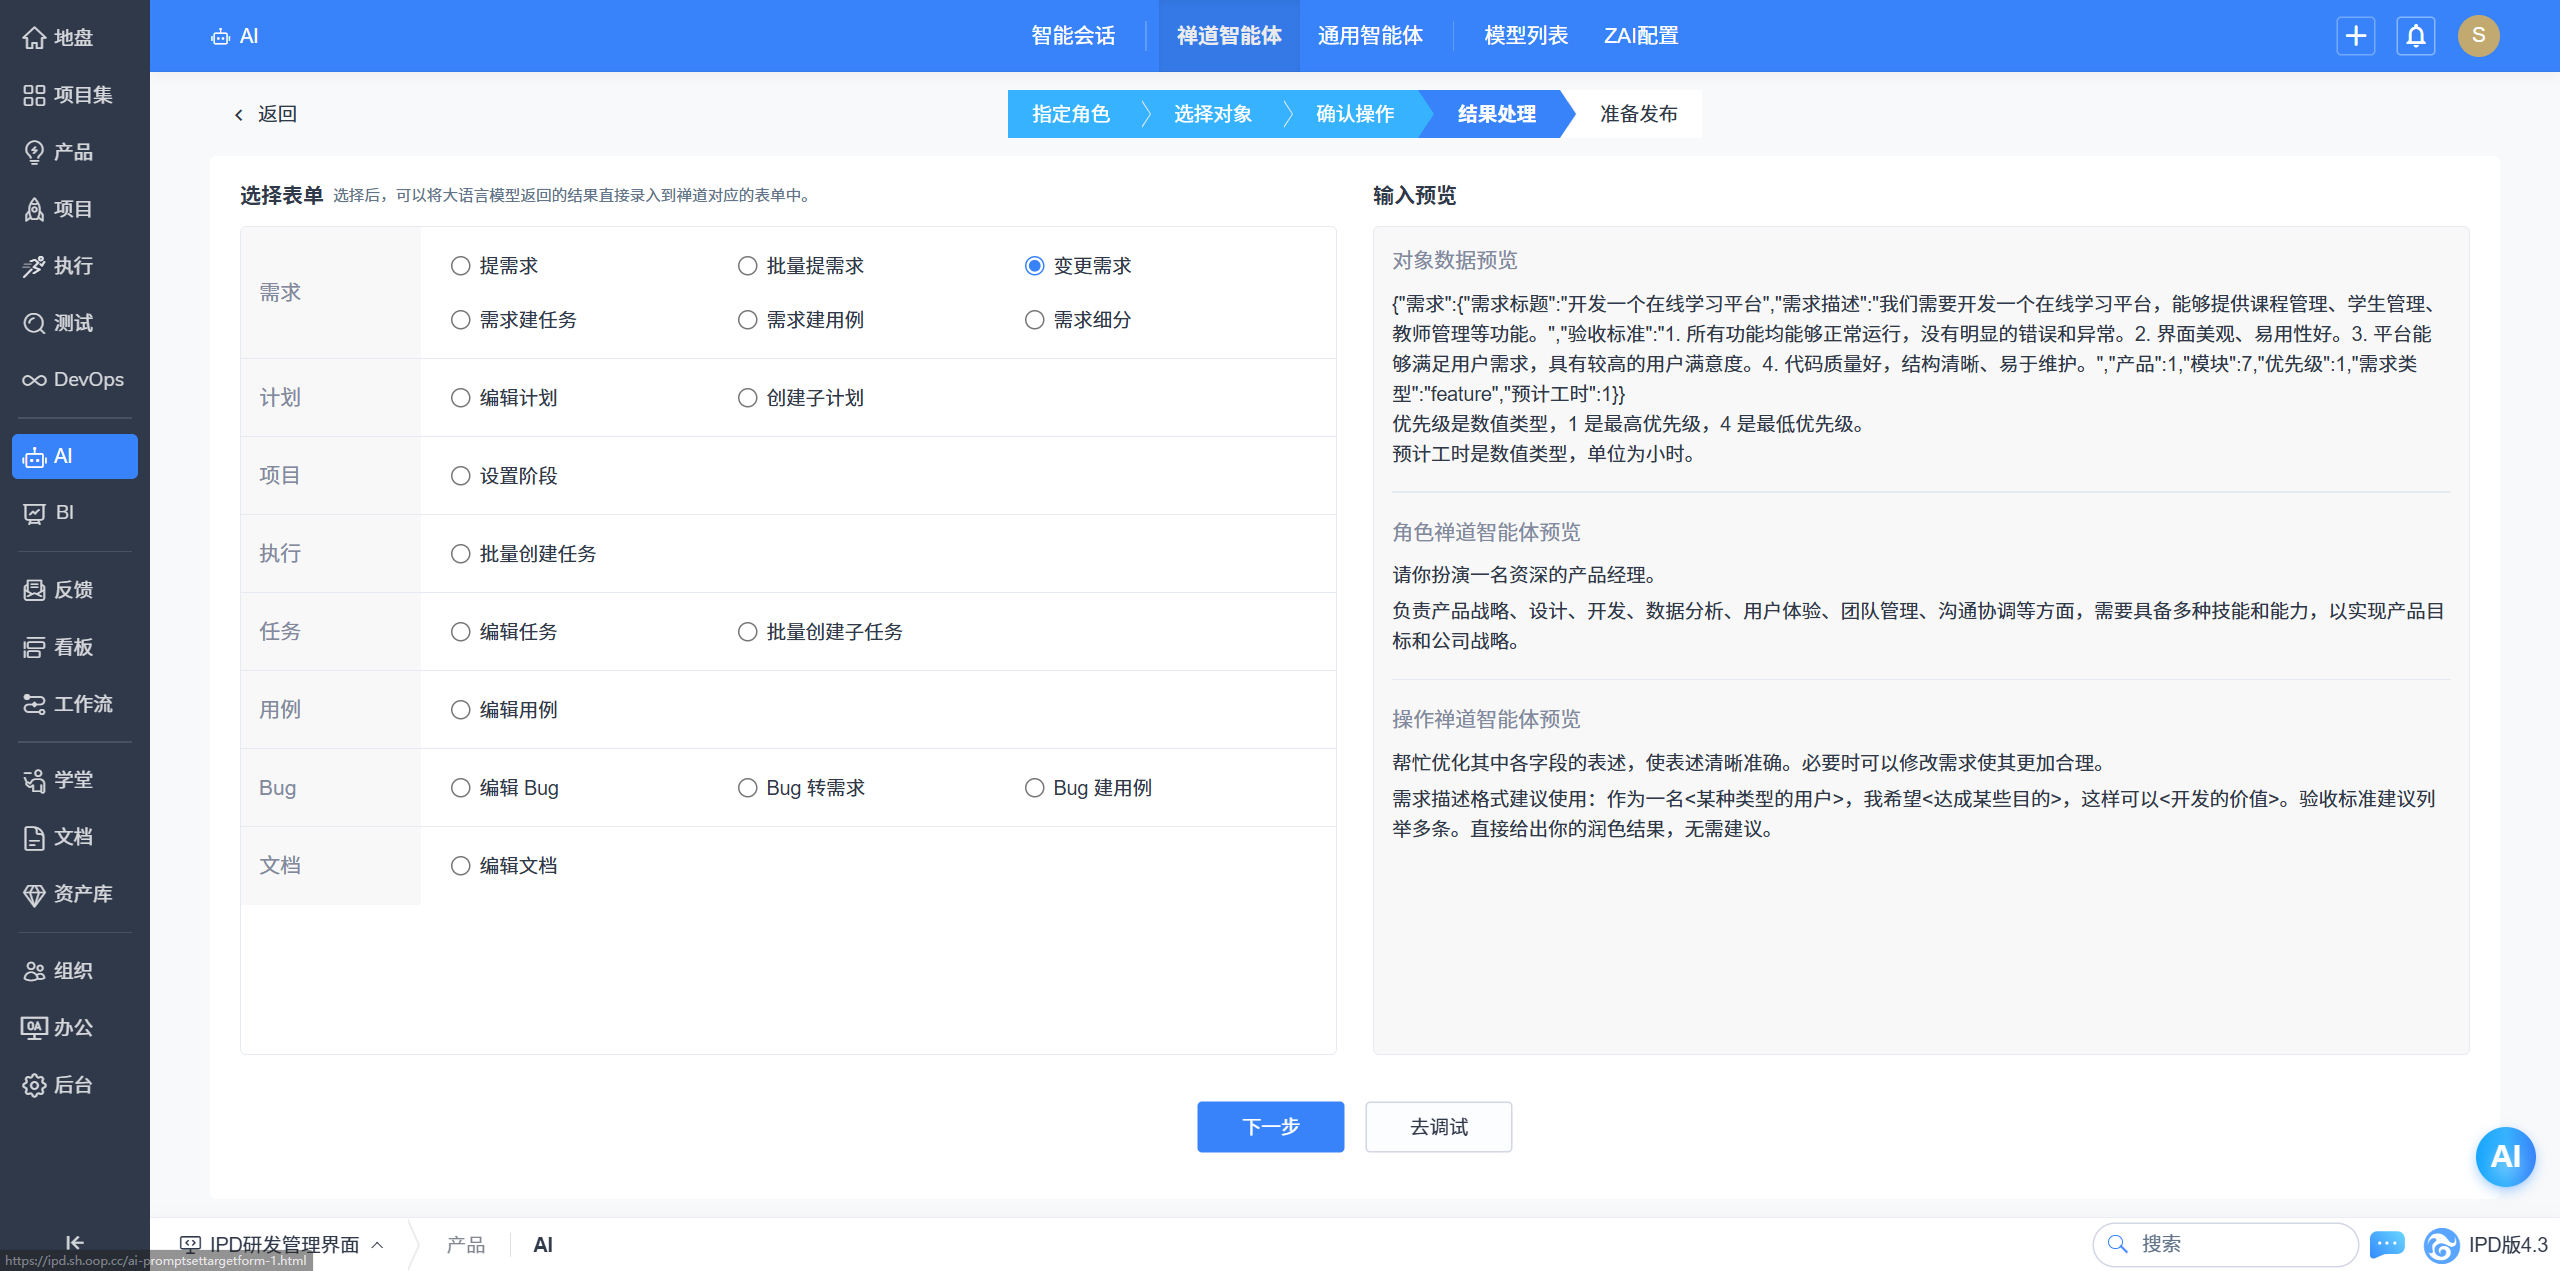Open the chat message bubble icon
The height and width of the screenshot is (1271, 2560).
pyautogui.click(x=2387, y=1244)
